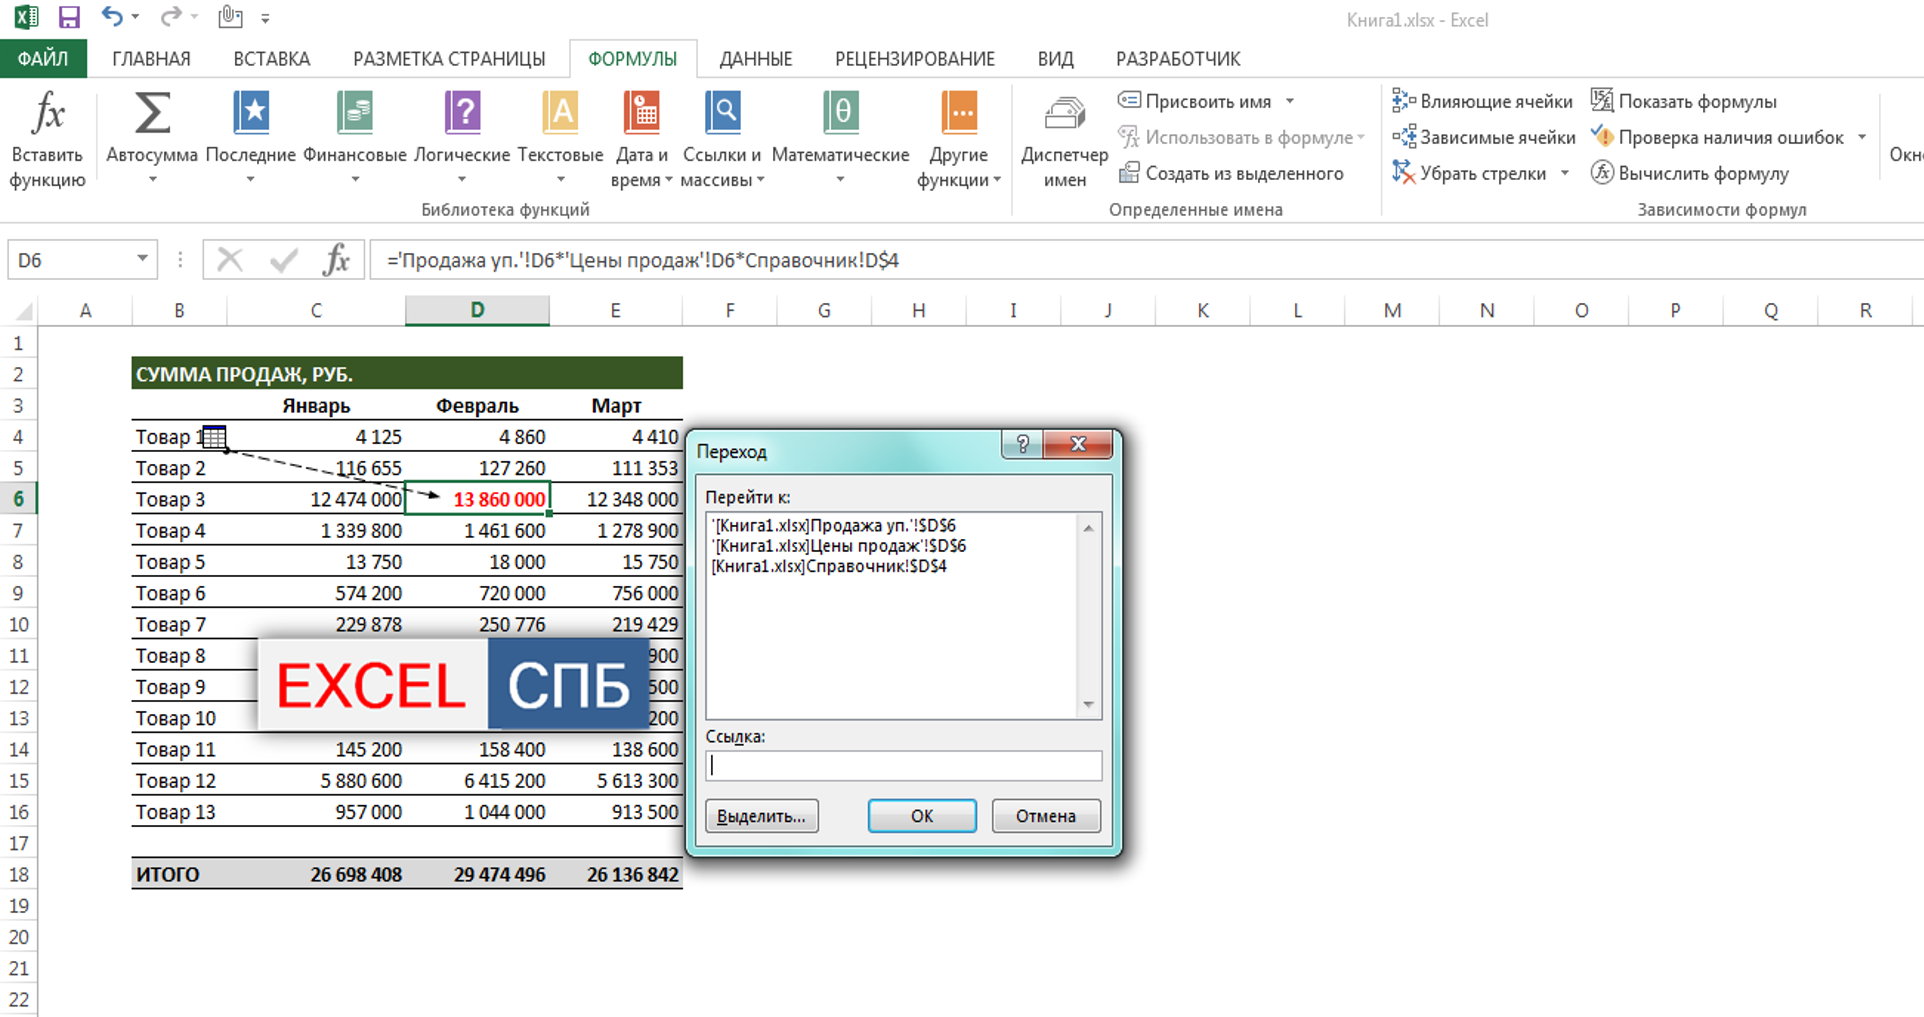This screenshot has width=1924, height=1017.
Task: Expand the Error Checking dropdown arrow
Action: click(1862, 137)
